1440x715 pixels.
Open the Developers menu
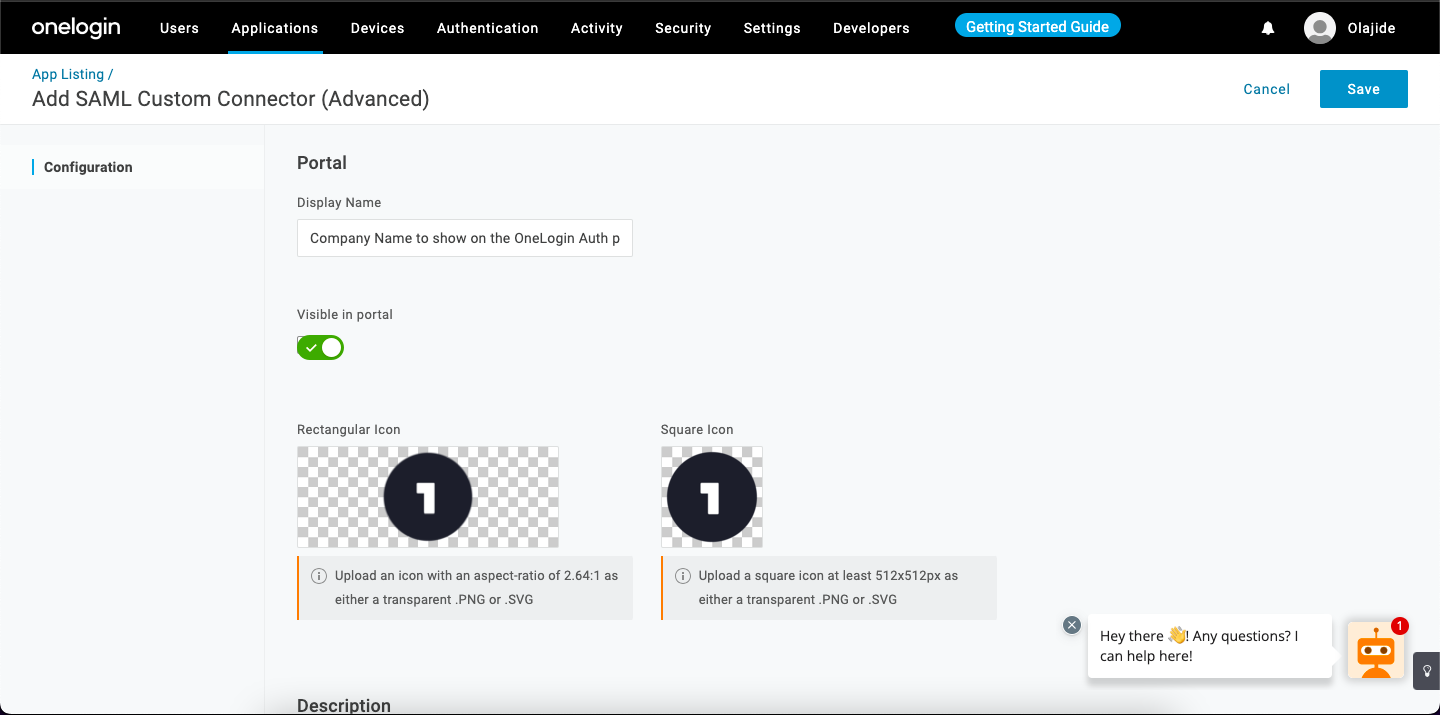(x=871, y=28)
